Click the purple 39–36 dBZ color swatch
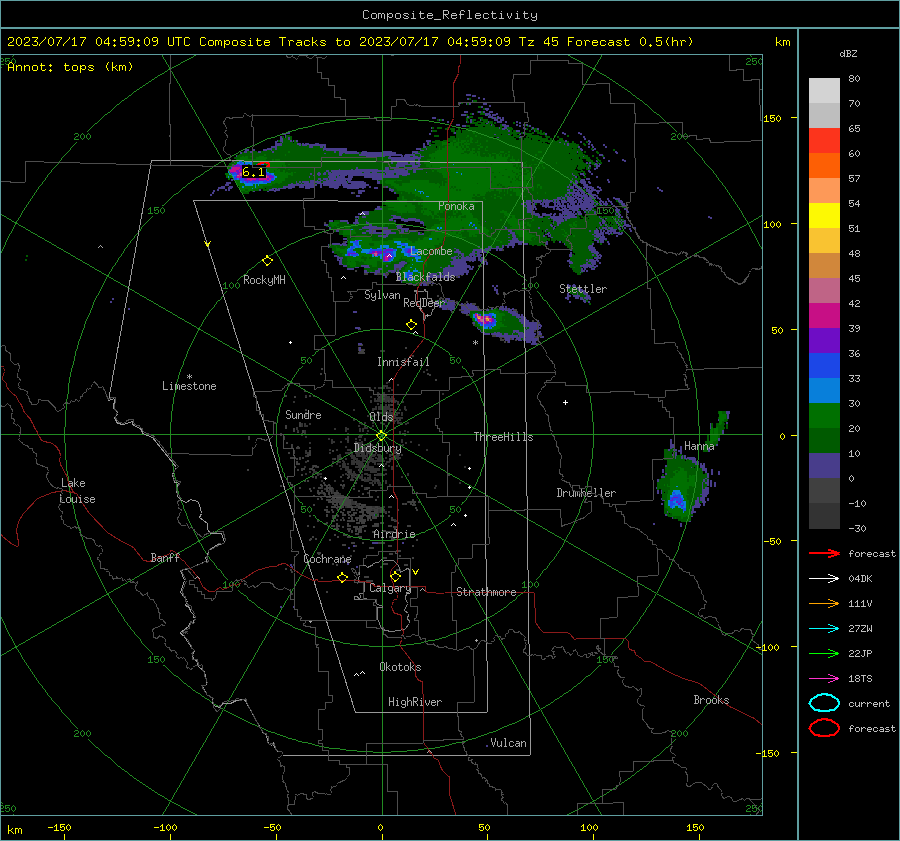This screenshot has height=841, width=900. 824,341
